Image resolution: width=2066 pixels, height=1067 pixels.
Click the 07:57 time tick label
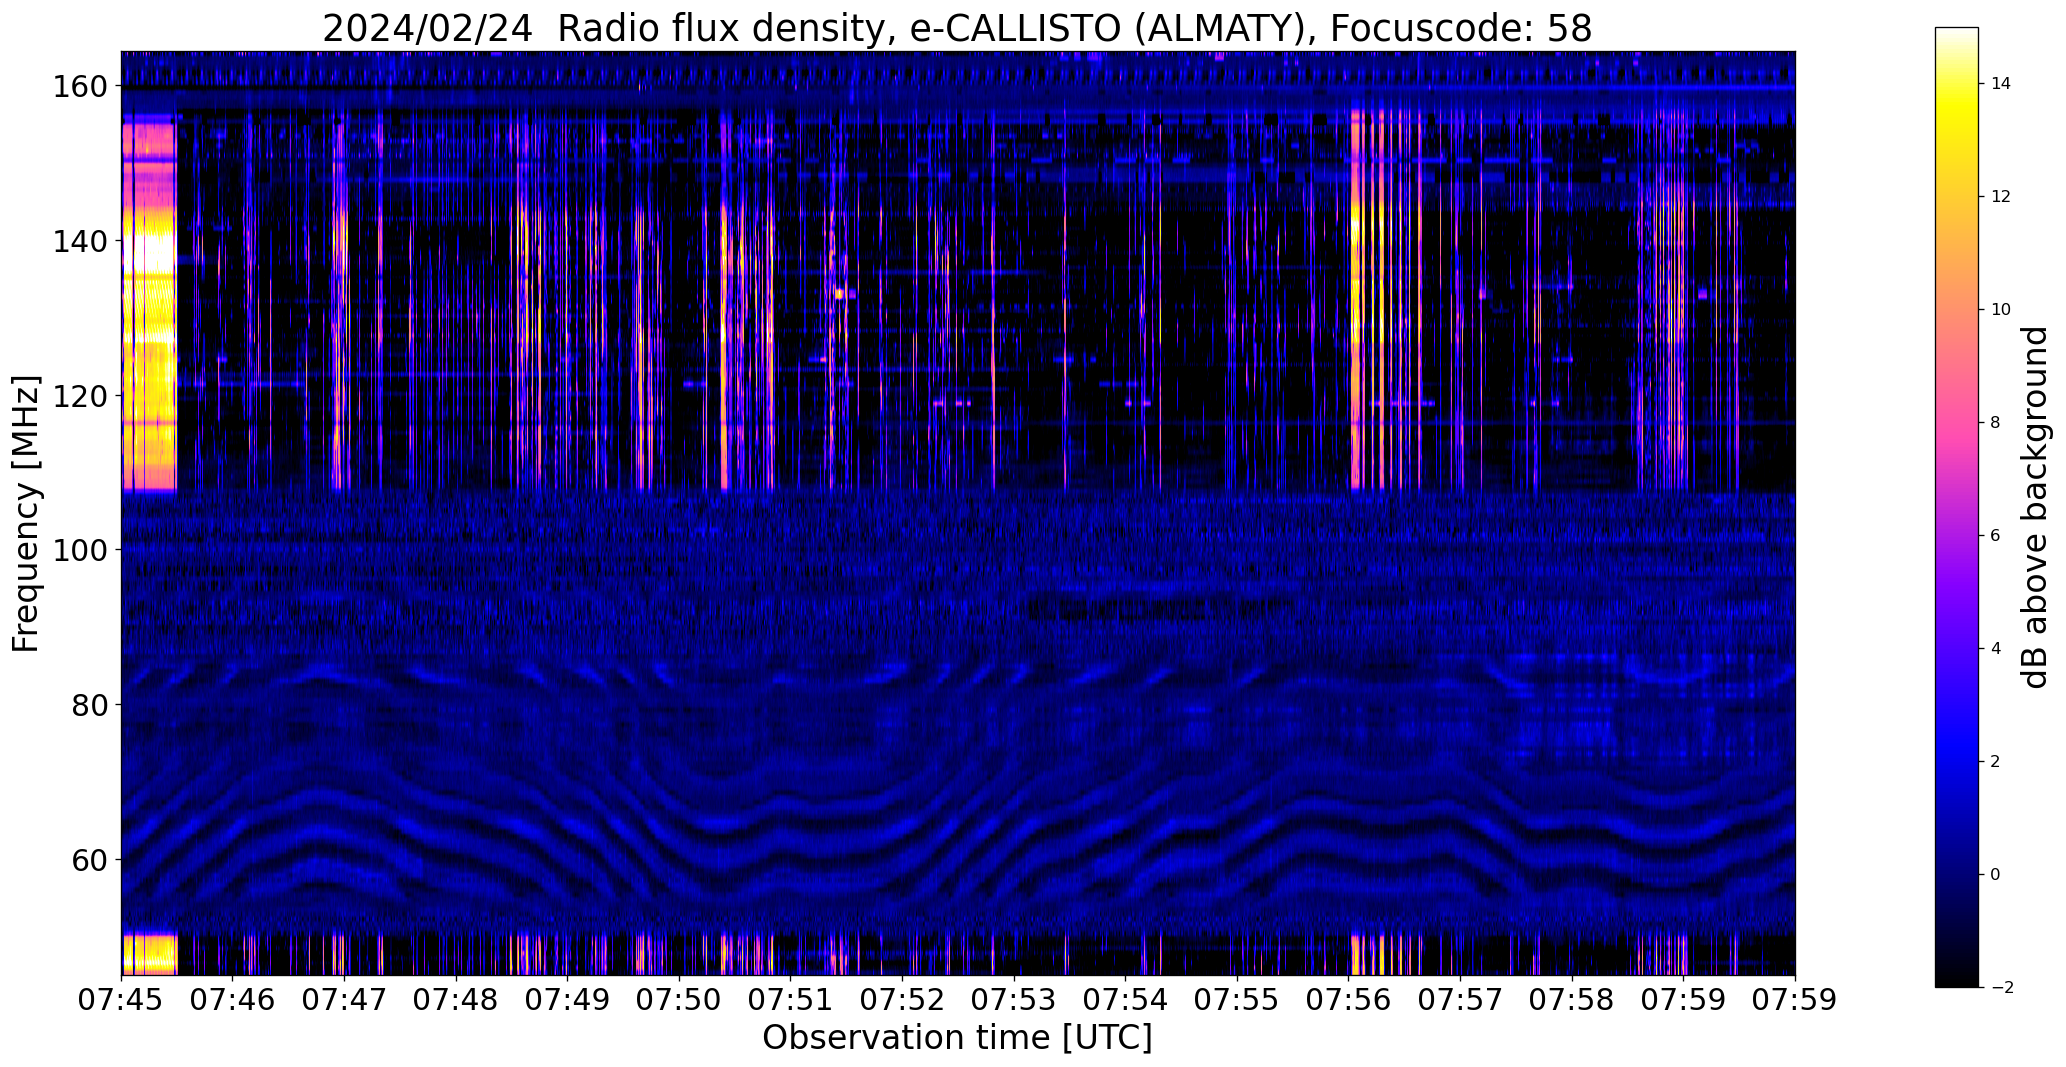click(1461, 1000)
